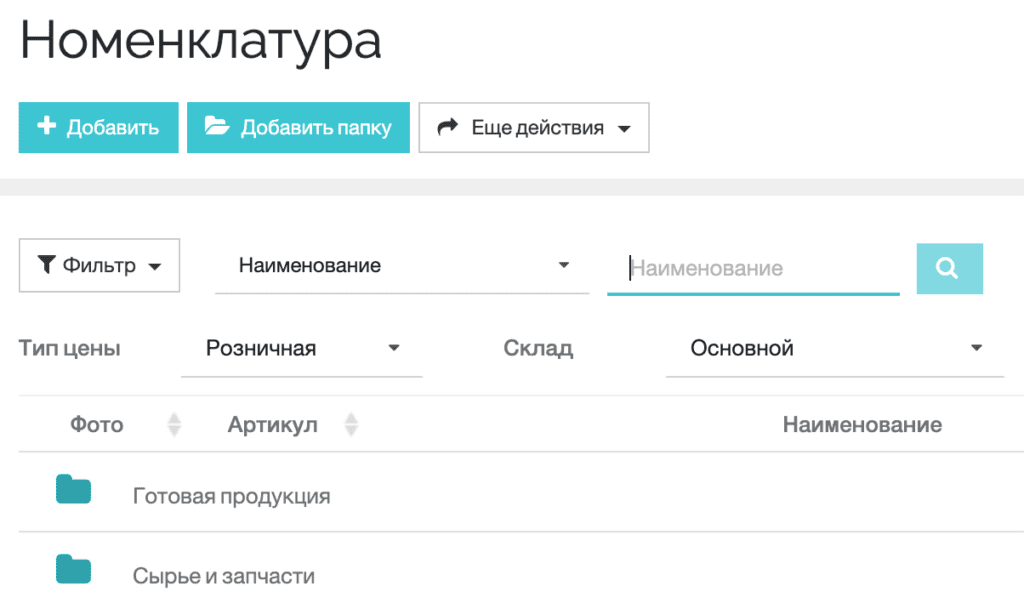This screenshot has width=1024, height=609.
Task: Click the curved arrow icon on Еще действия
Action: [449, 127]
